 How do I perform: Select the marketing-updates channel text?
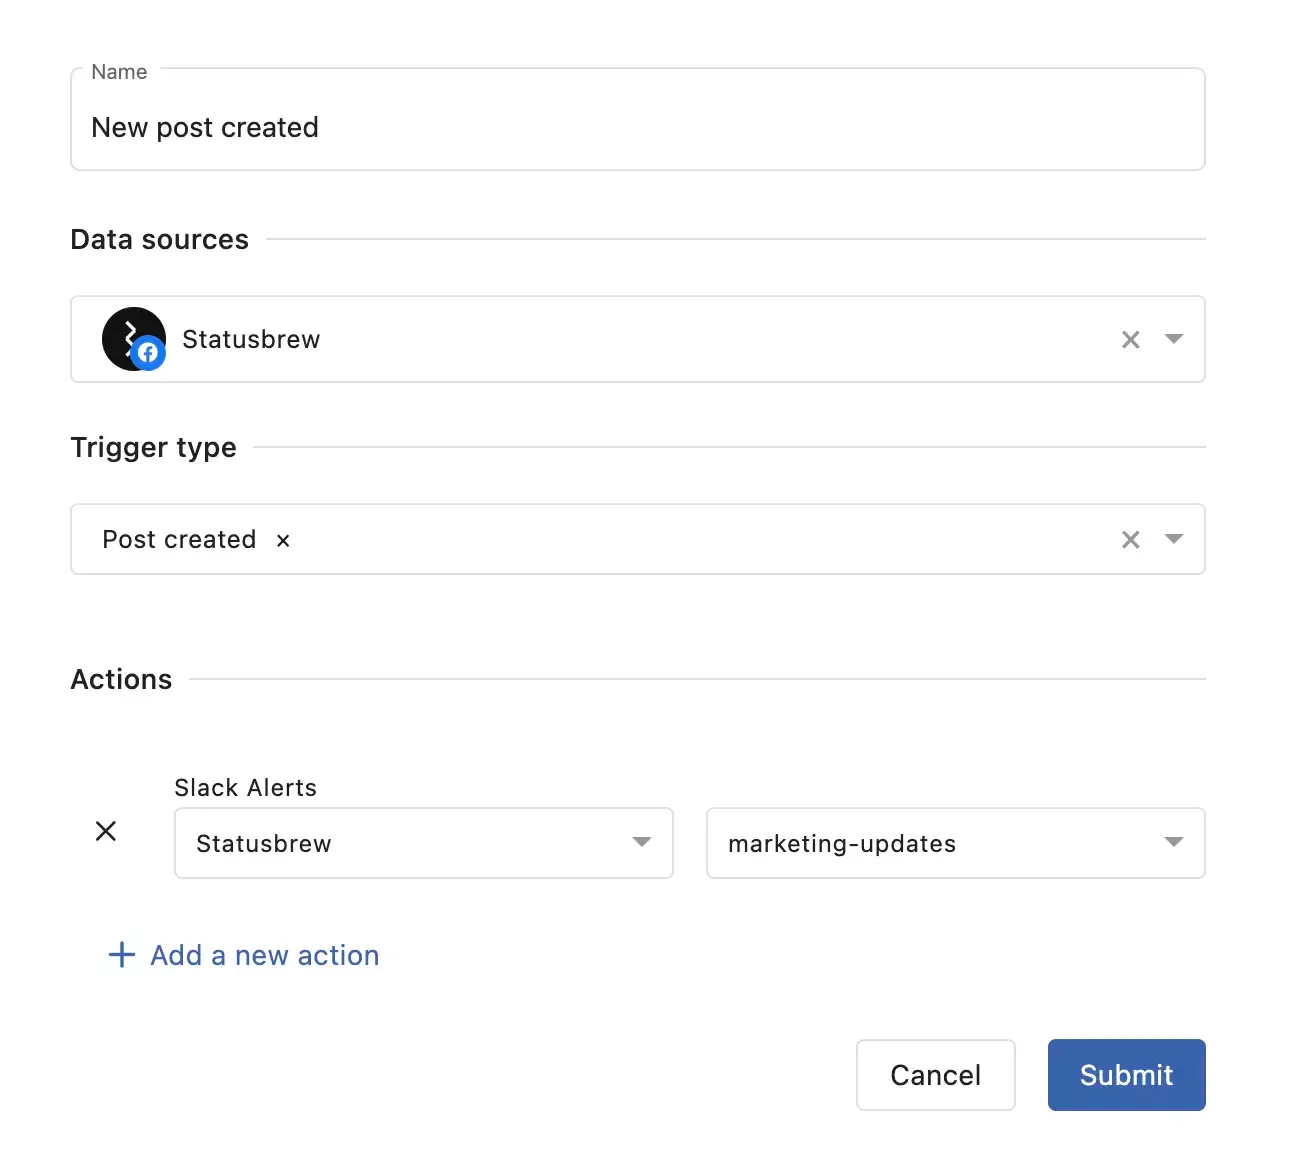coord(842,844)
